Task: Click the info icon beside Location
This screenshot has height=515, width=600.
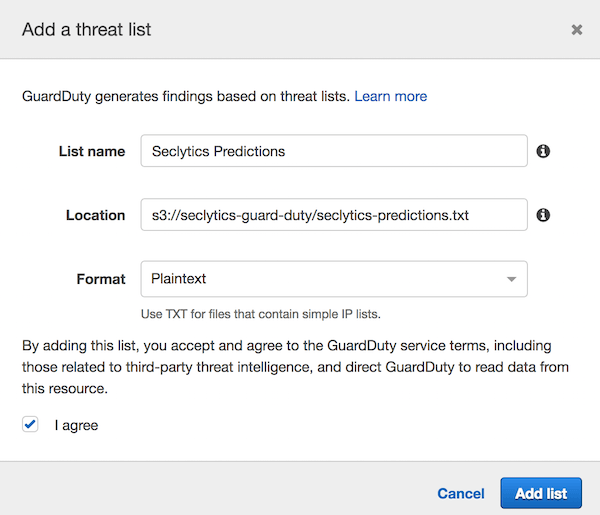Action: 543,215
